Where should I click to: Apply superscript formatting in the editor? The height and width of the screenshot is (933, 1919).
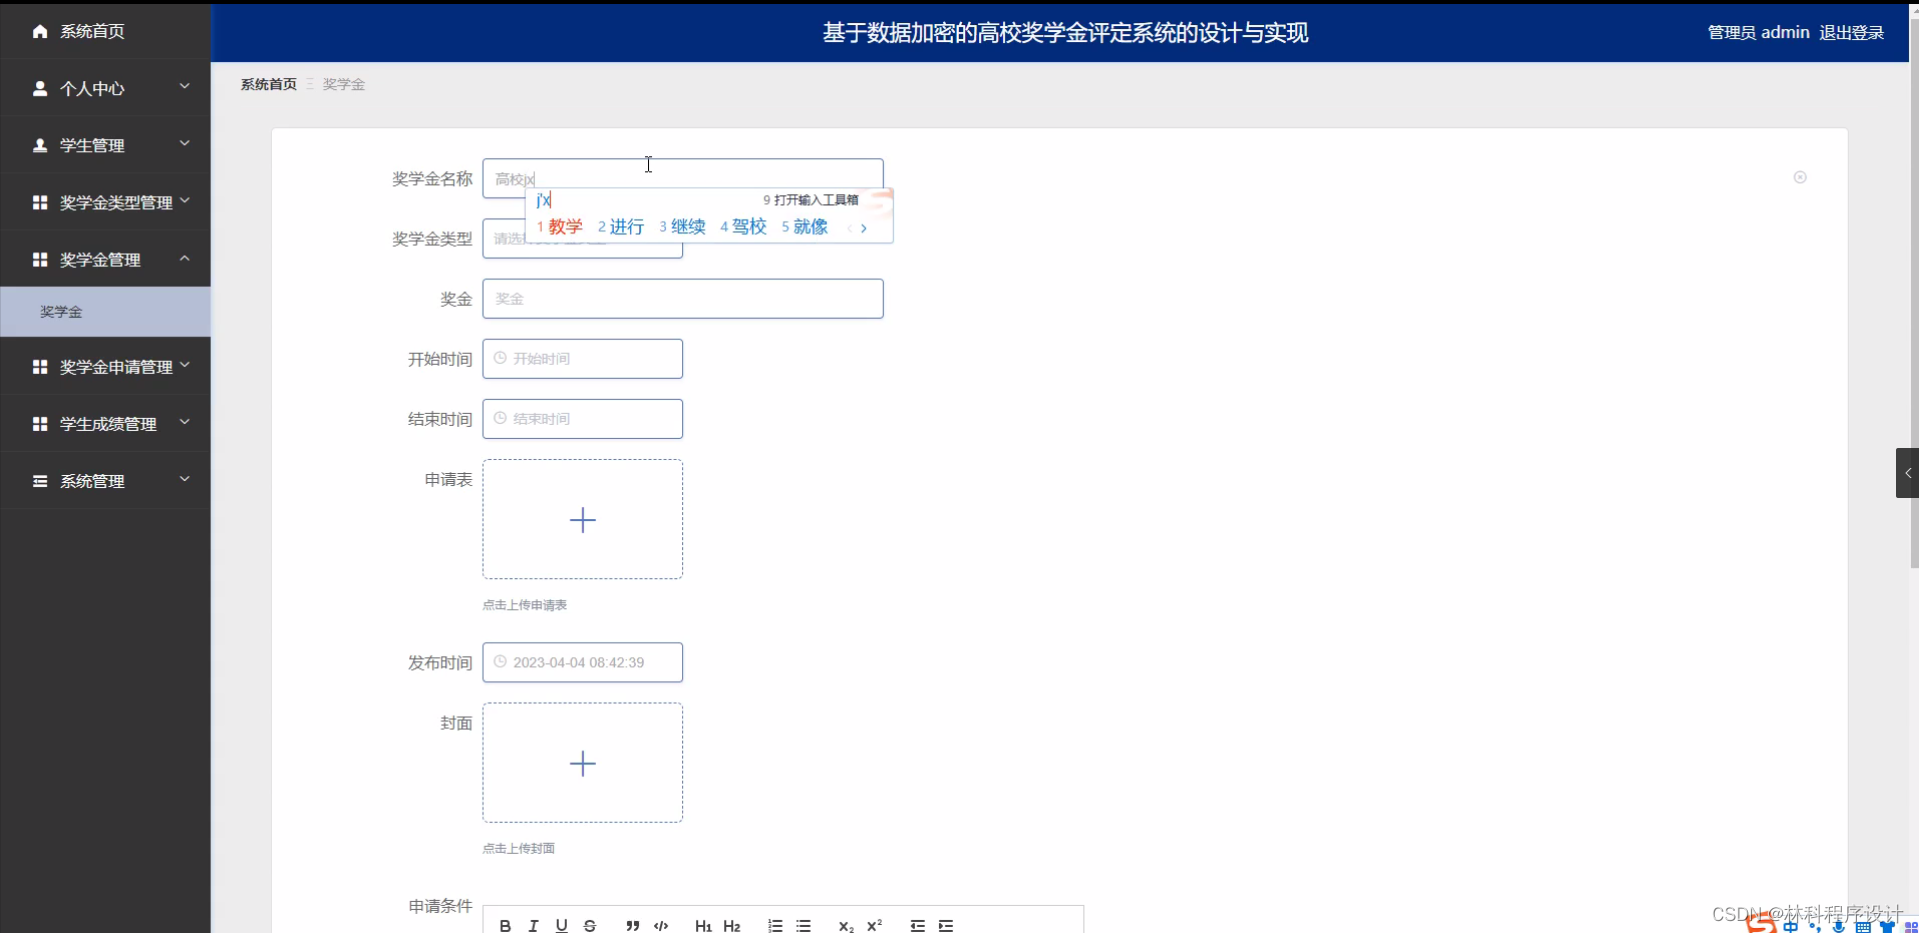875,925
